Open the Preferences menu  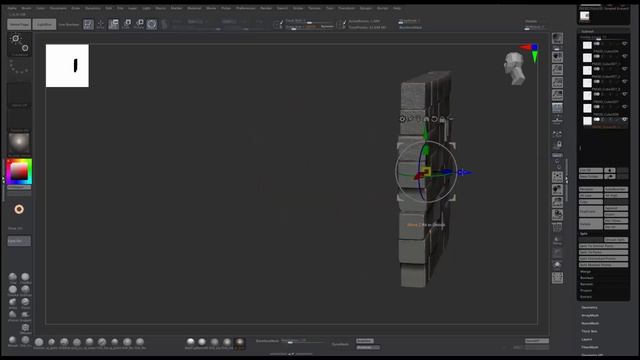point(246,8)
